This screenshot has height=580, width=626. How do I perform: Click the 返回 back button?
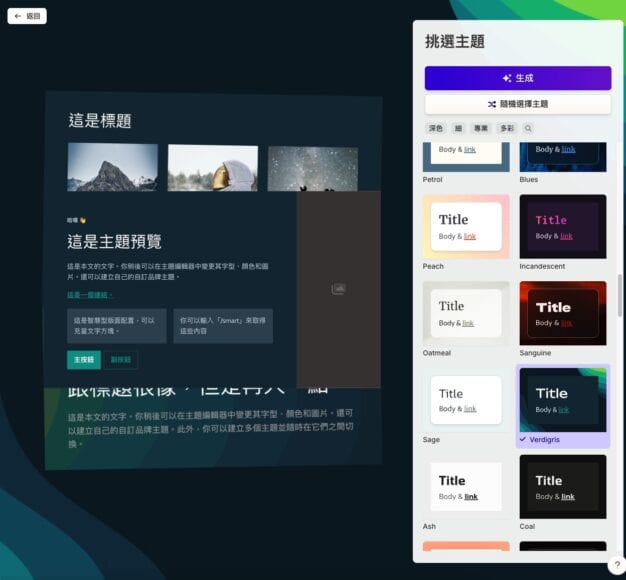[x=27, y=16]
